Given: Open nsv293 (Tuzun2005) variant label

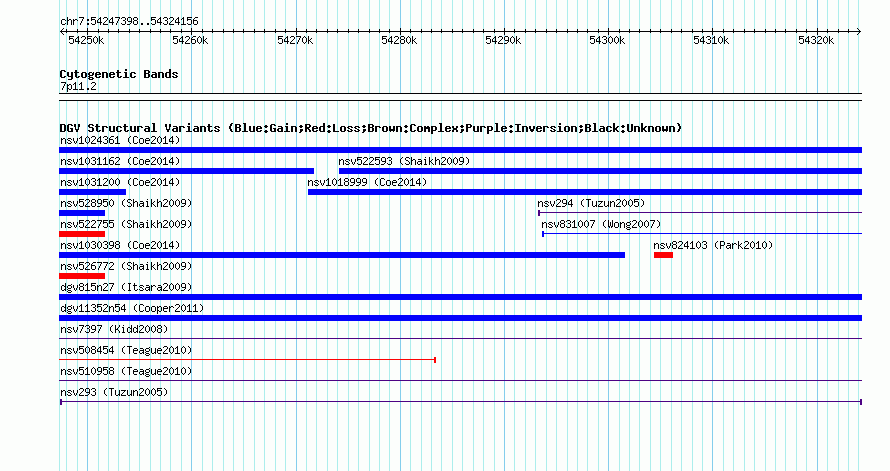Looking at the screenshot, I should click(114, 392).
